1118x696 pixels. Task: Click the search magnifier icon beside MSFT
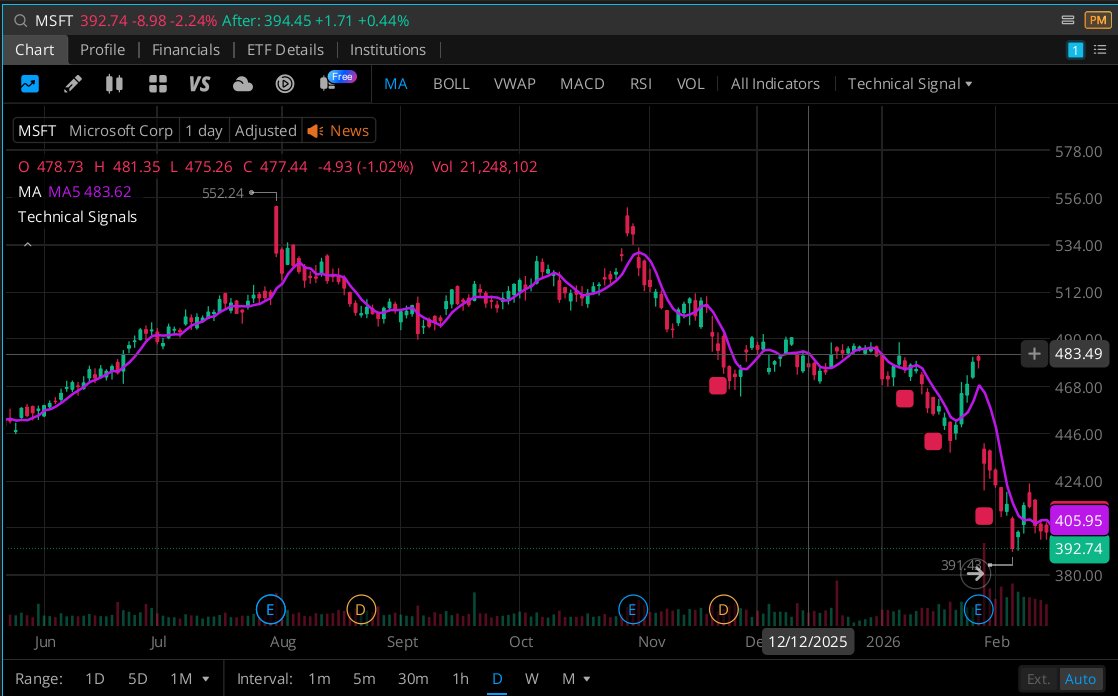[20, 21]
